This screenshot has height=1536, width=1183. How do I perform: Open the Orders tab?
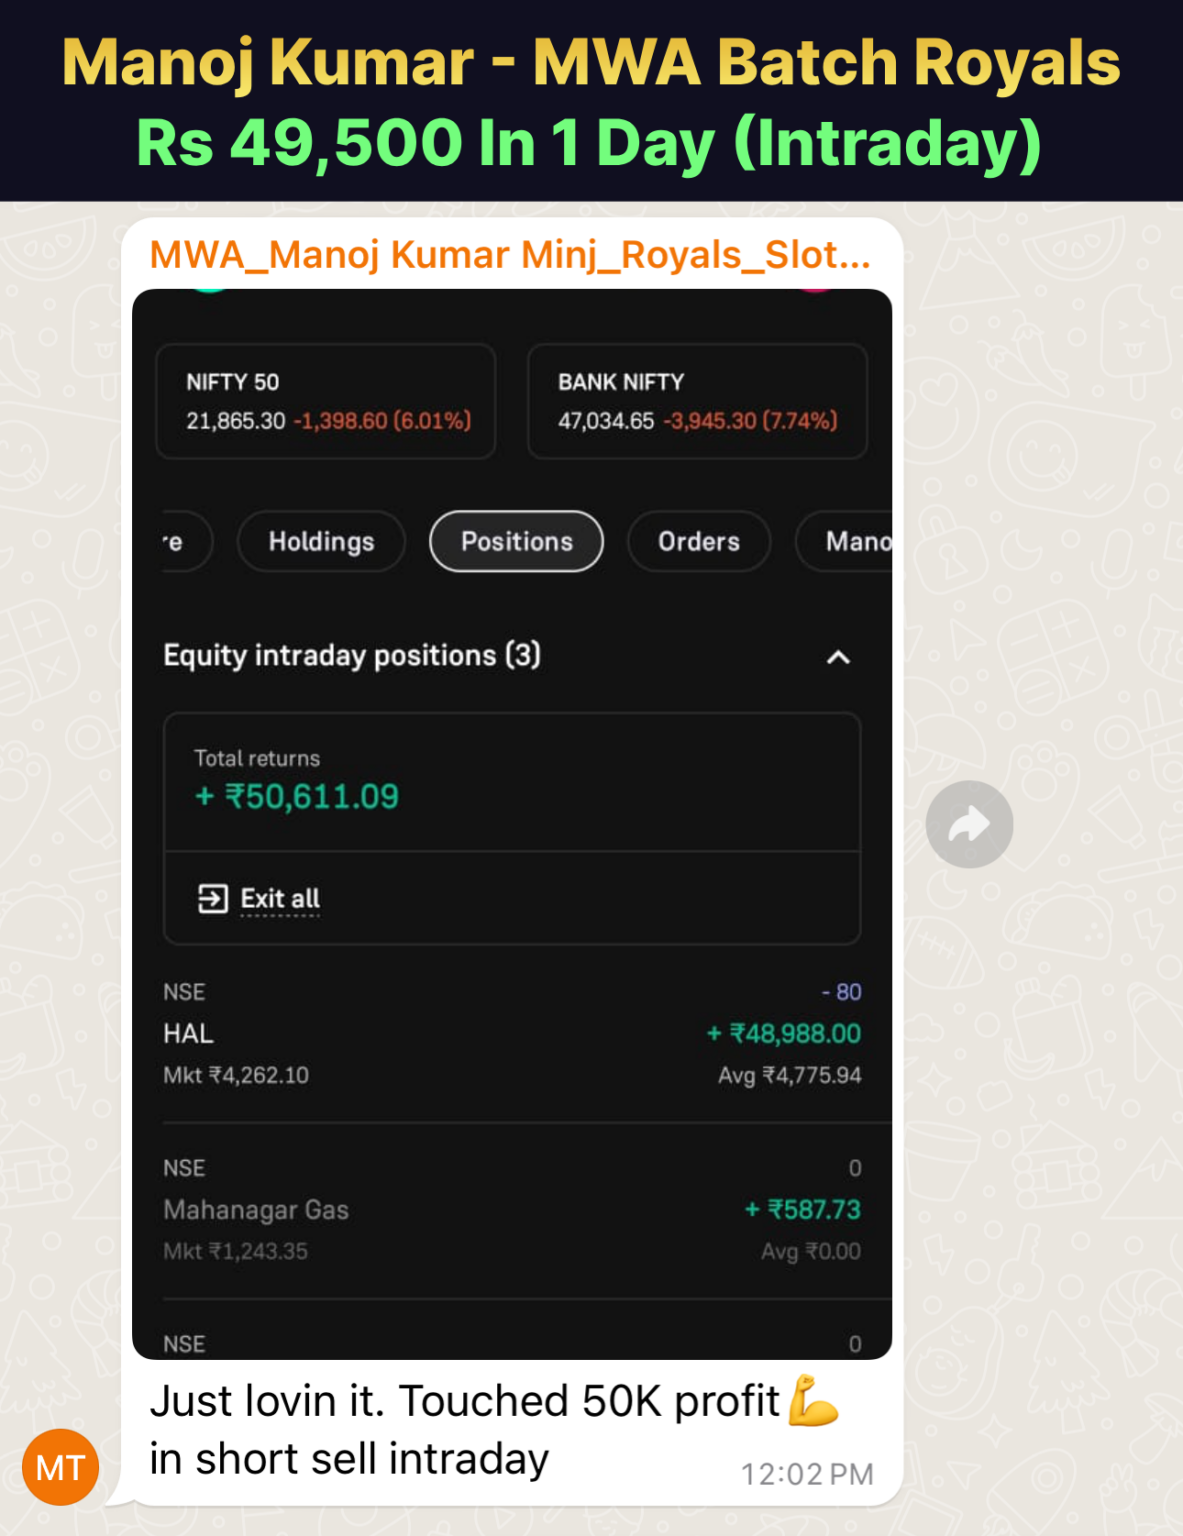[698, 541]
